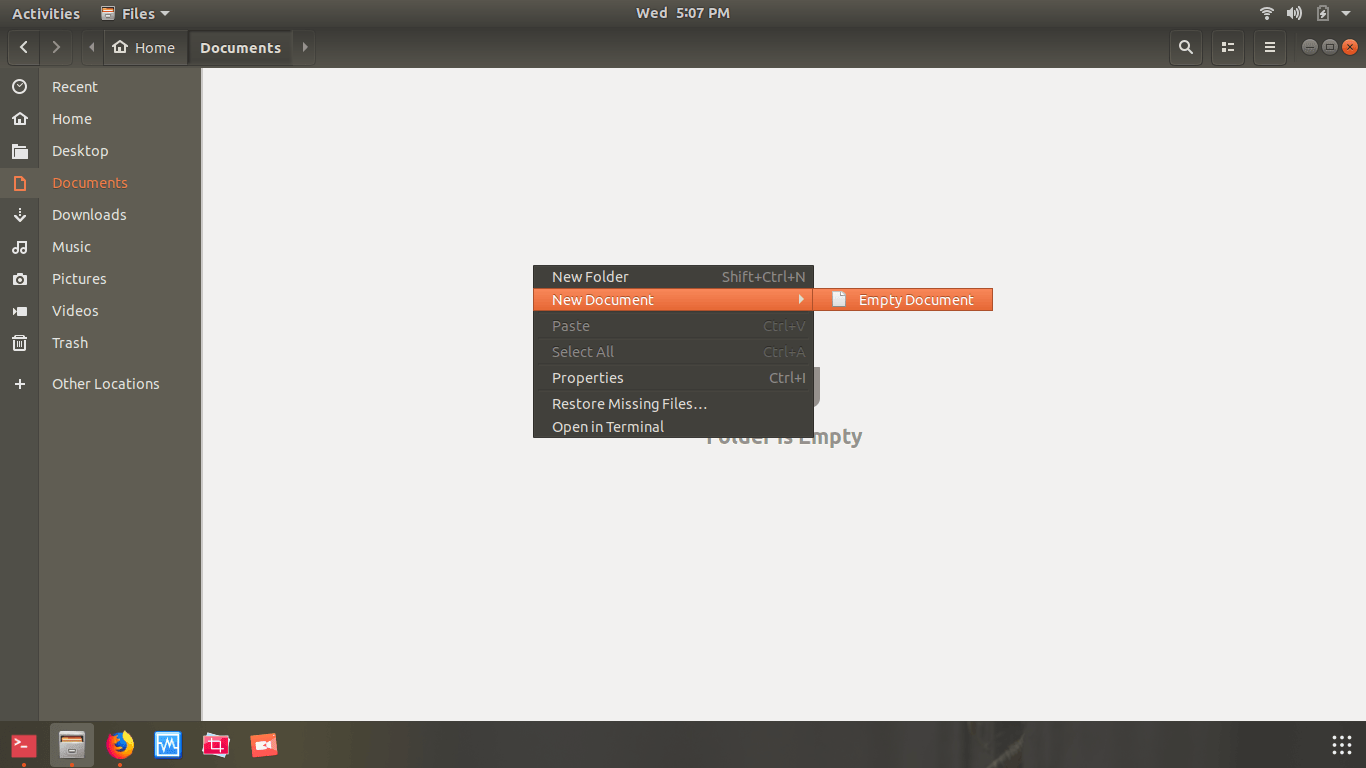Open the clock in the top bar
Image resolution: width=1366 pixels, height=768 pixels.
[683, 13]
